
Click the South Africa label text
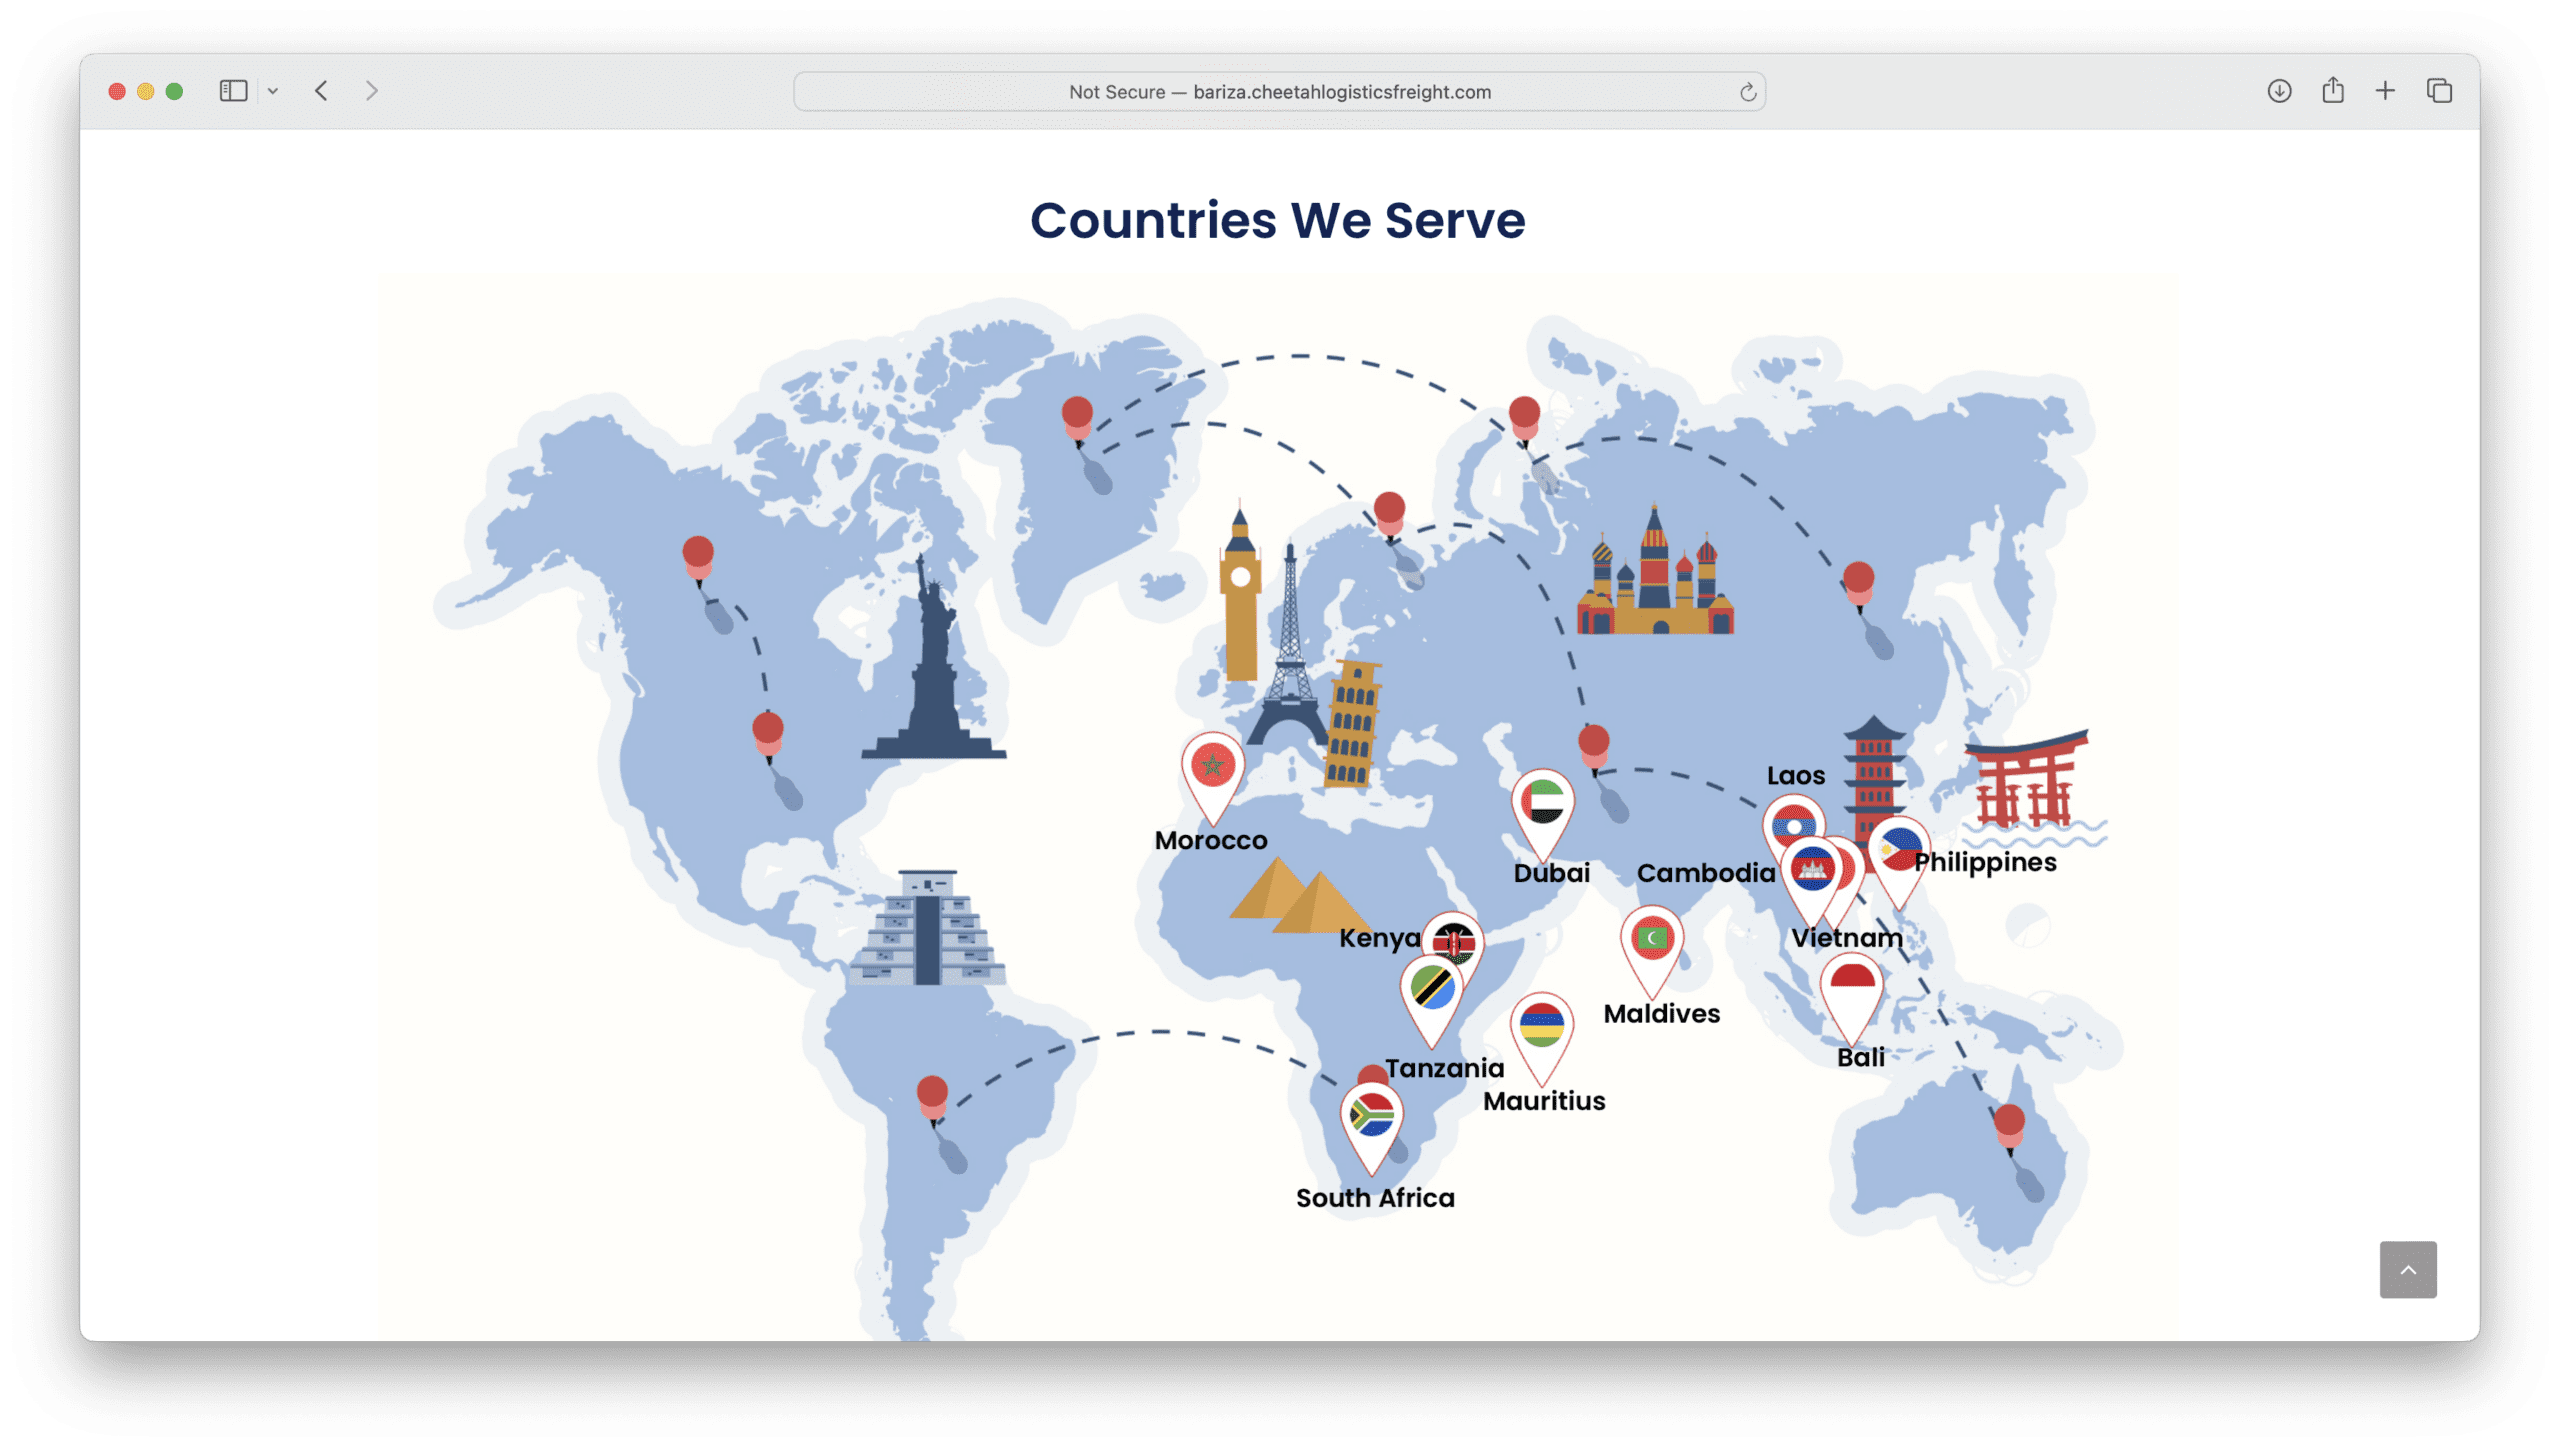[1375, 1197]
